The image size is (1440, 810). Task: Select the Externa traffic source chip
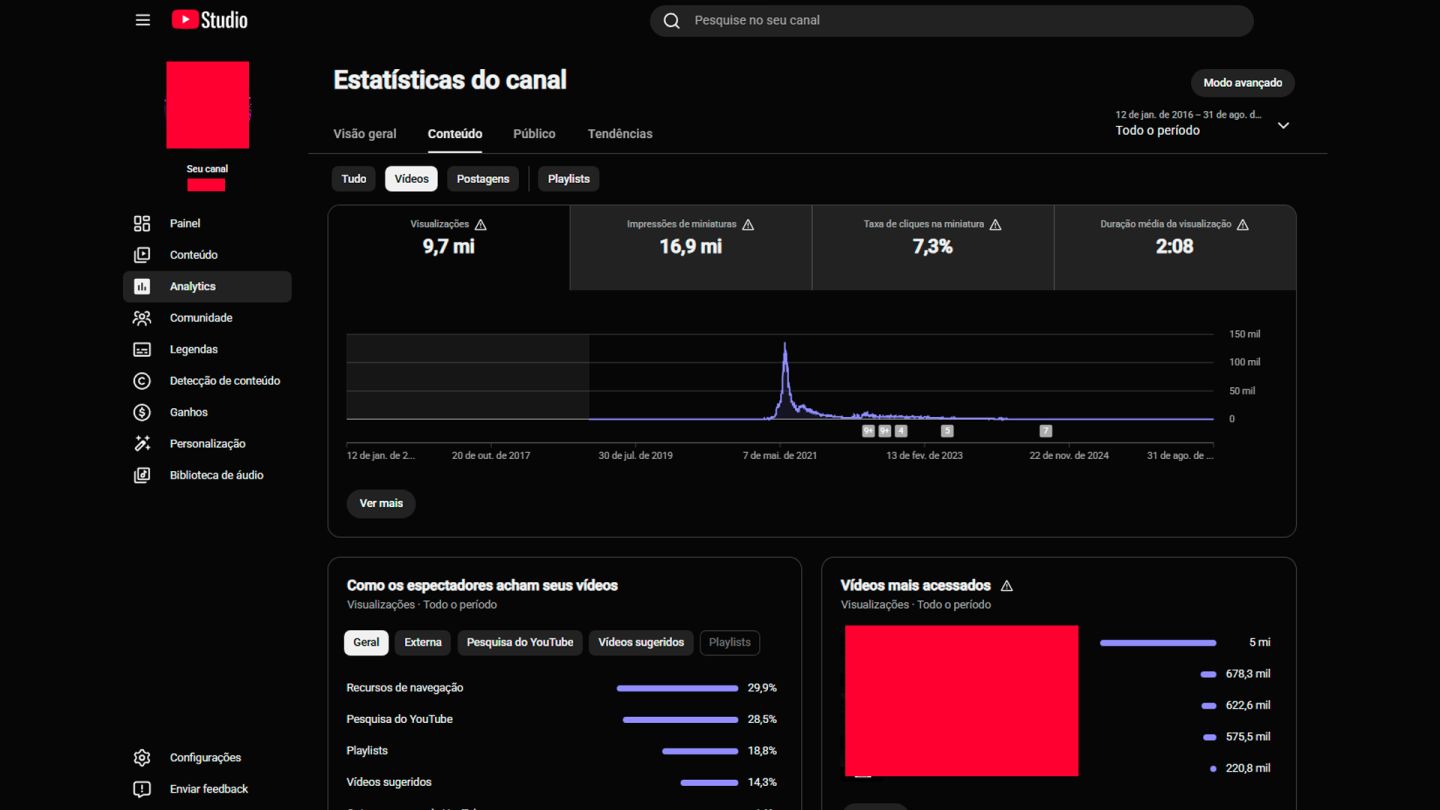pos(423,643)
